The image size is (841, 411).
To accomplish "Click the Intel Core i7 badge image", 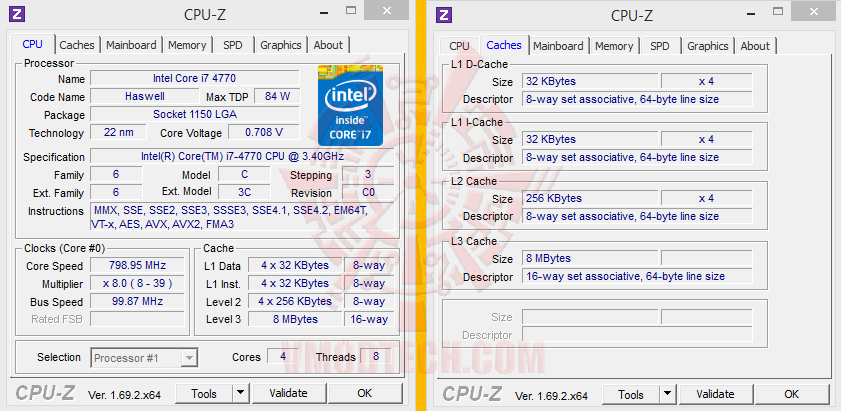I will coord(350,106).
